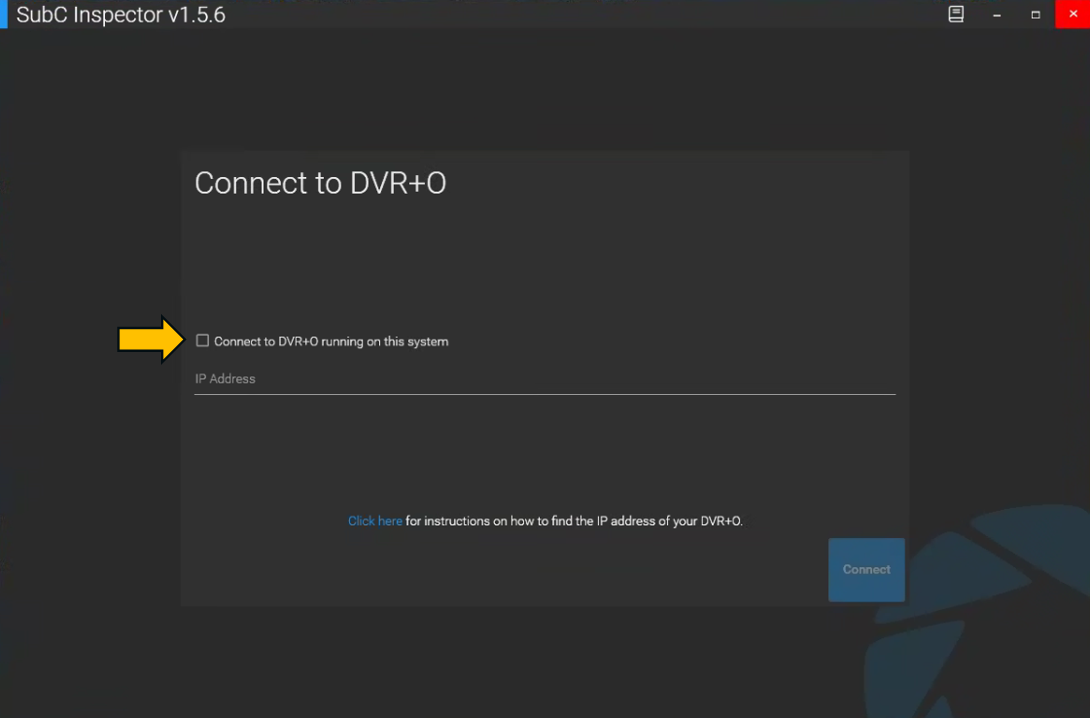
Task: Click the 'Connect to DVR+O' dialog heading
Action: [x=320, y=183]
